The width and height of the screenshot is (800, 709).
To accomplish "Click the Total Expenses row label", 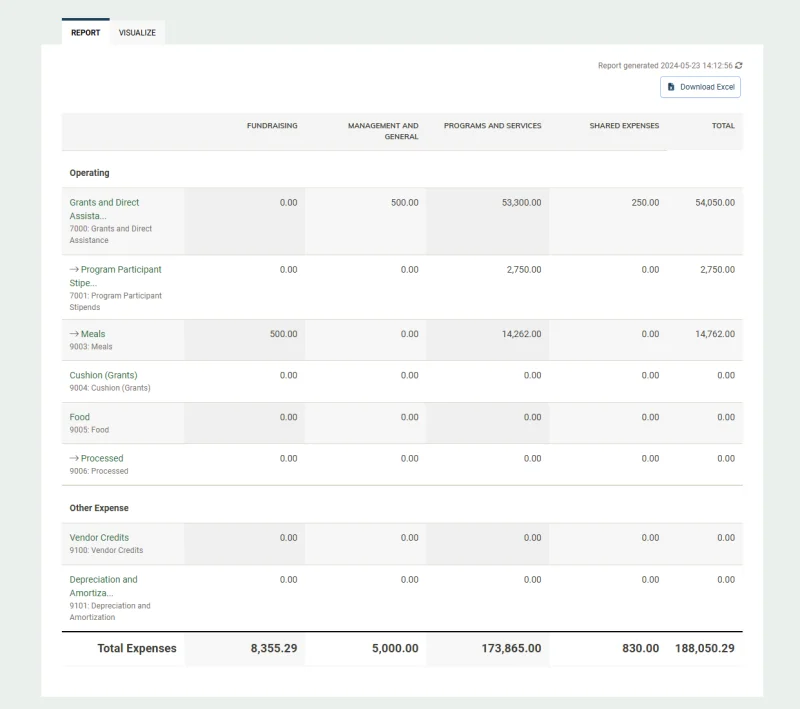I will click(x=137, y=648).
